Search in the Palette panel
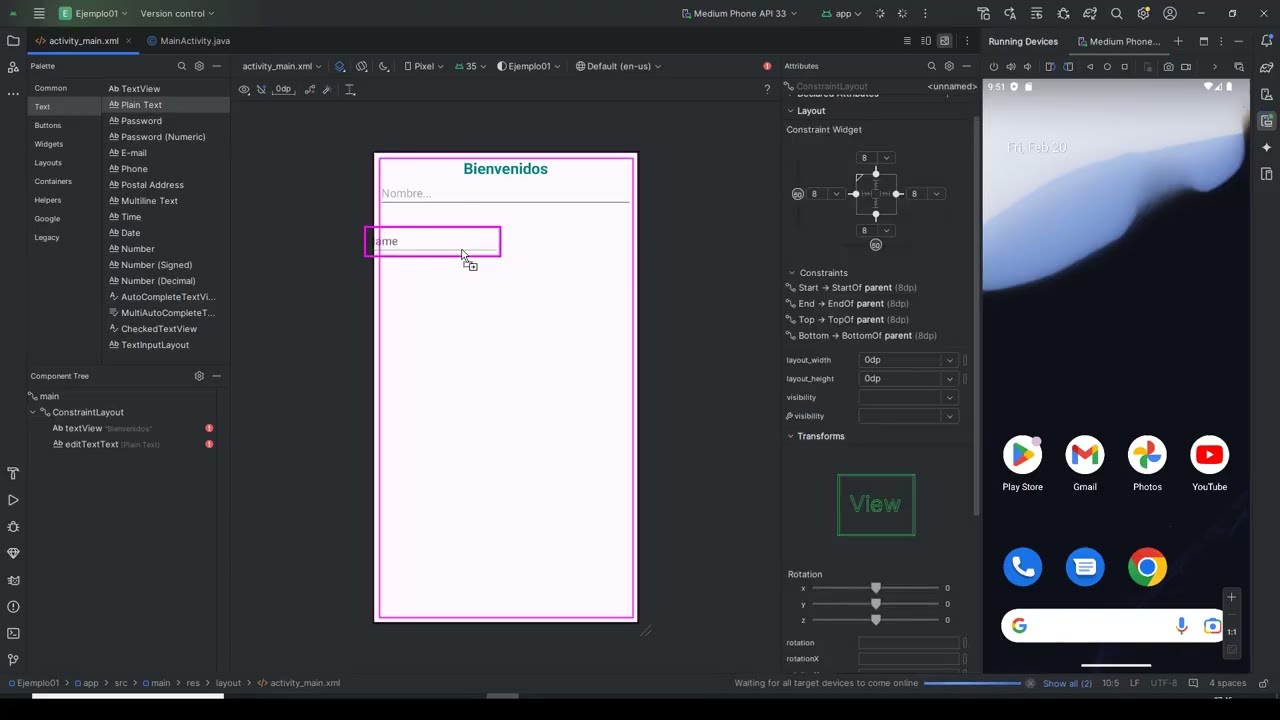Image resolution: width=1280 pixels, height=720 pixels. (x=181, y=66)
